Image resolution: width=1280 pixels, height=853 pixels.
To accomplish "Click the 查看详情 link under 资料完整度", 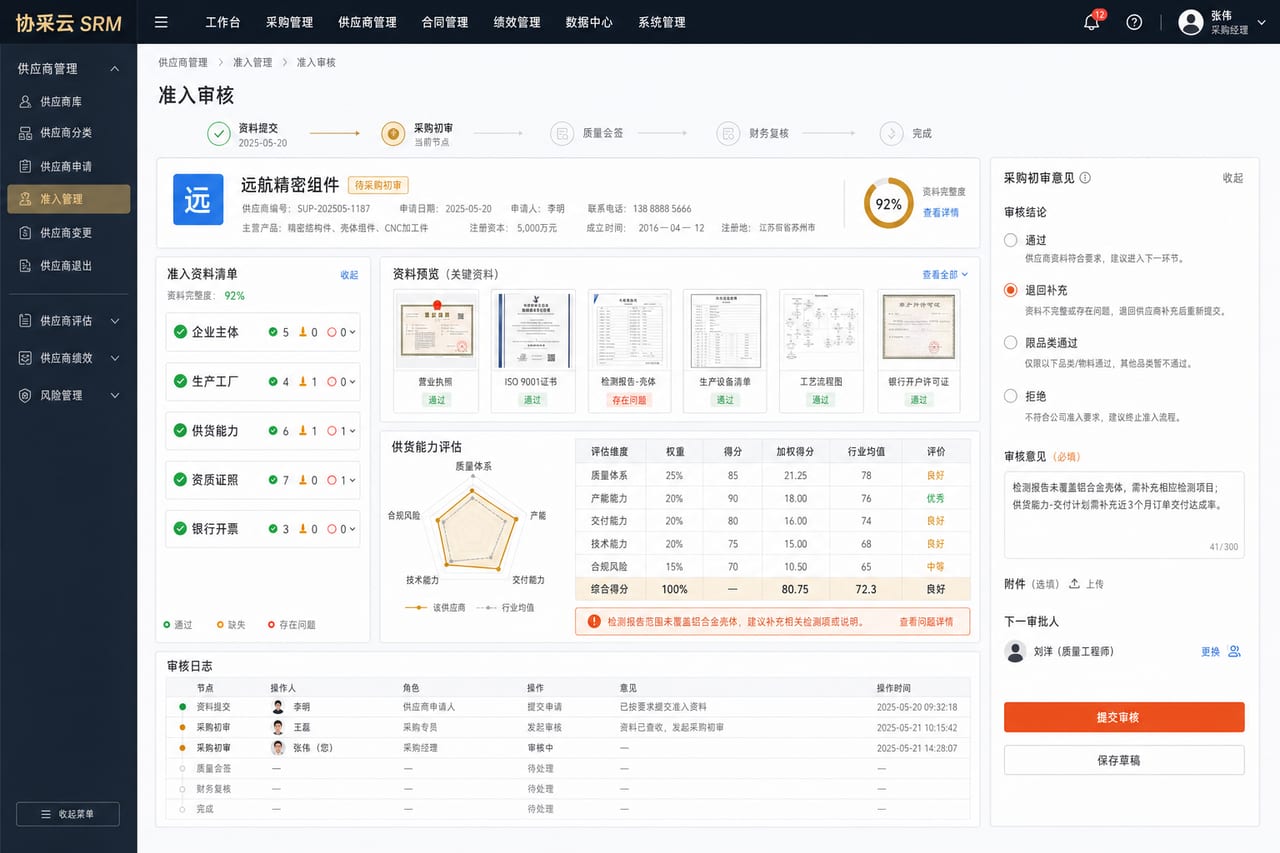I will pos(940,213).
